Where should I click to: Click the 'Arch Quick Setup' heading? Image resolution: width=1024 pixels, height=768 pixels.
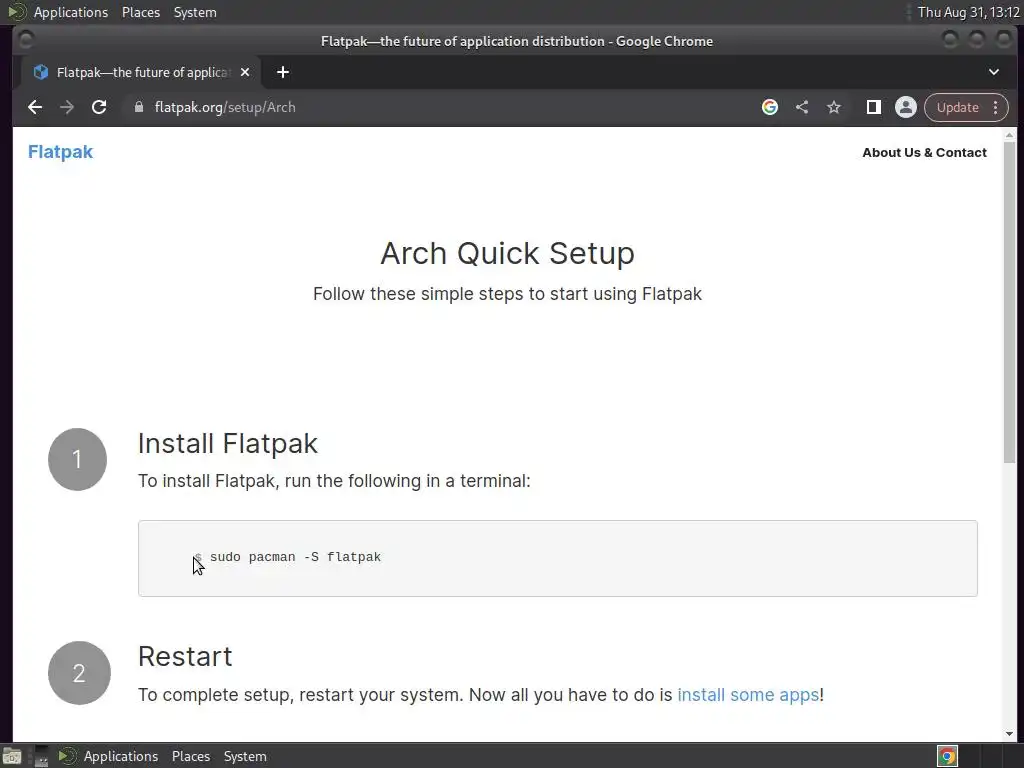click(507, 253)
